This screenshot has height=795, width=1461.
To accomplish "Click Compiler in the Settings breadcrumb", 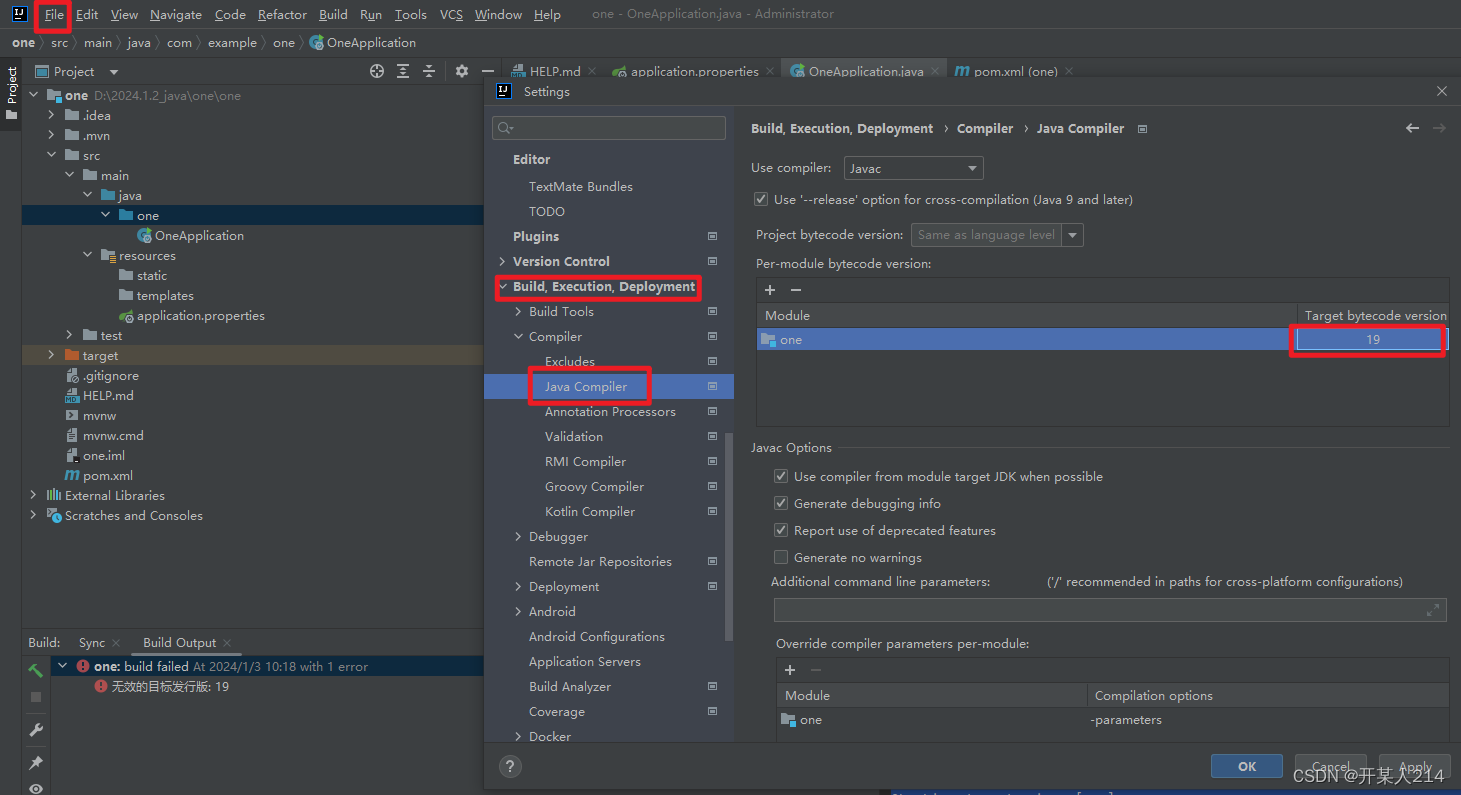I will point(985,129).
